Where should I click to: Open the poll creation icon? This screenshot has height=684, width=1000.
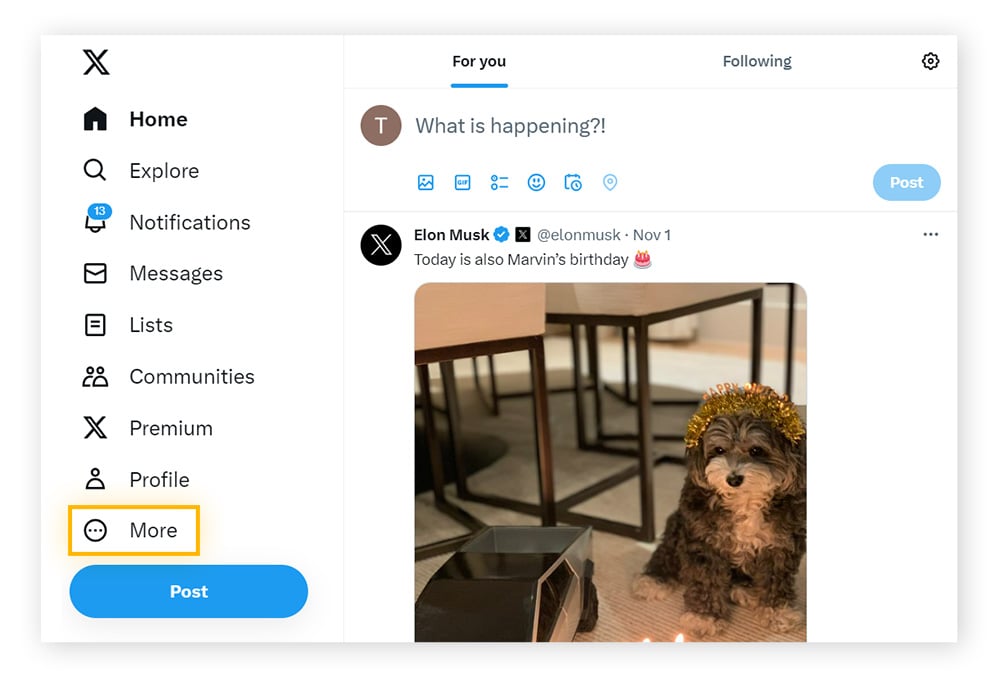(x=499, y=182)
